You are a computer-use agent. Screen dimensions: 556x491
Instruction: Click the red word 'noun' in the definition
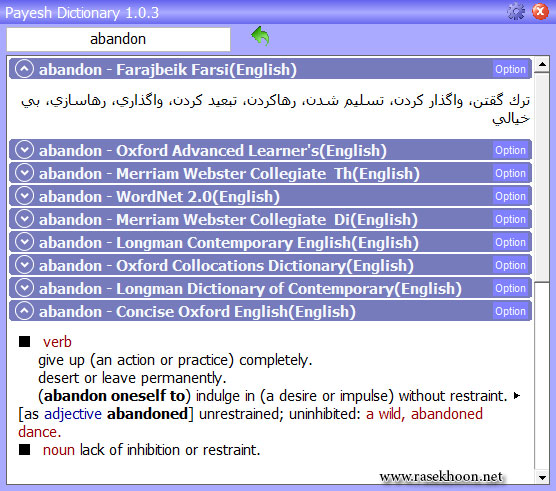(x=59, y=450)
